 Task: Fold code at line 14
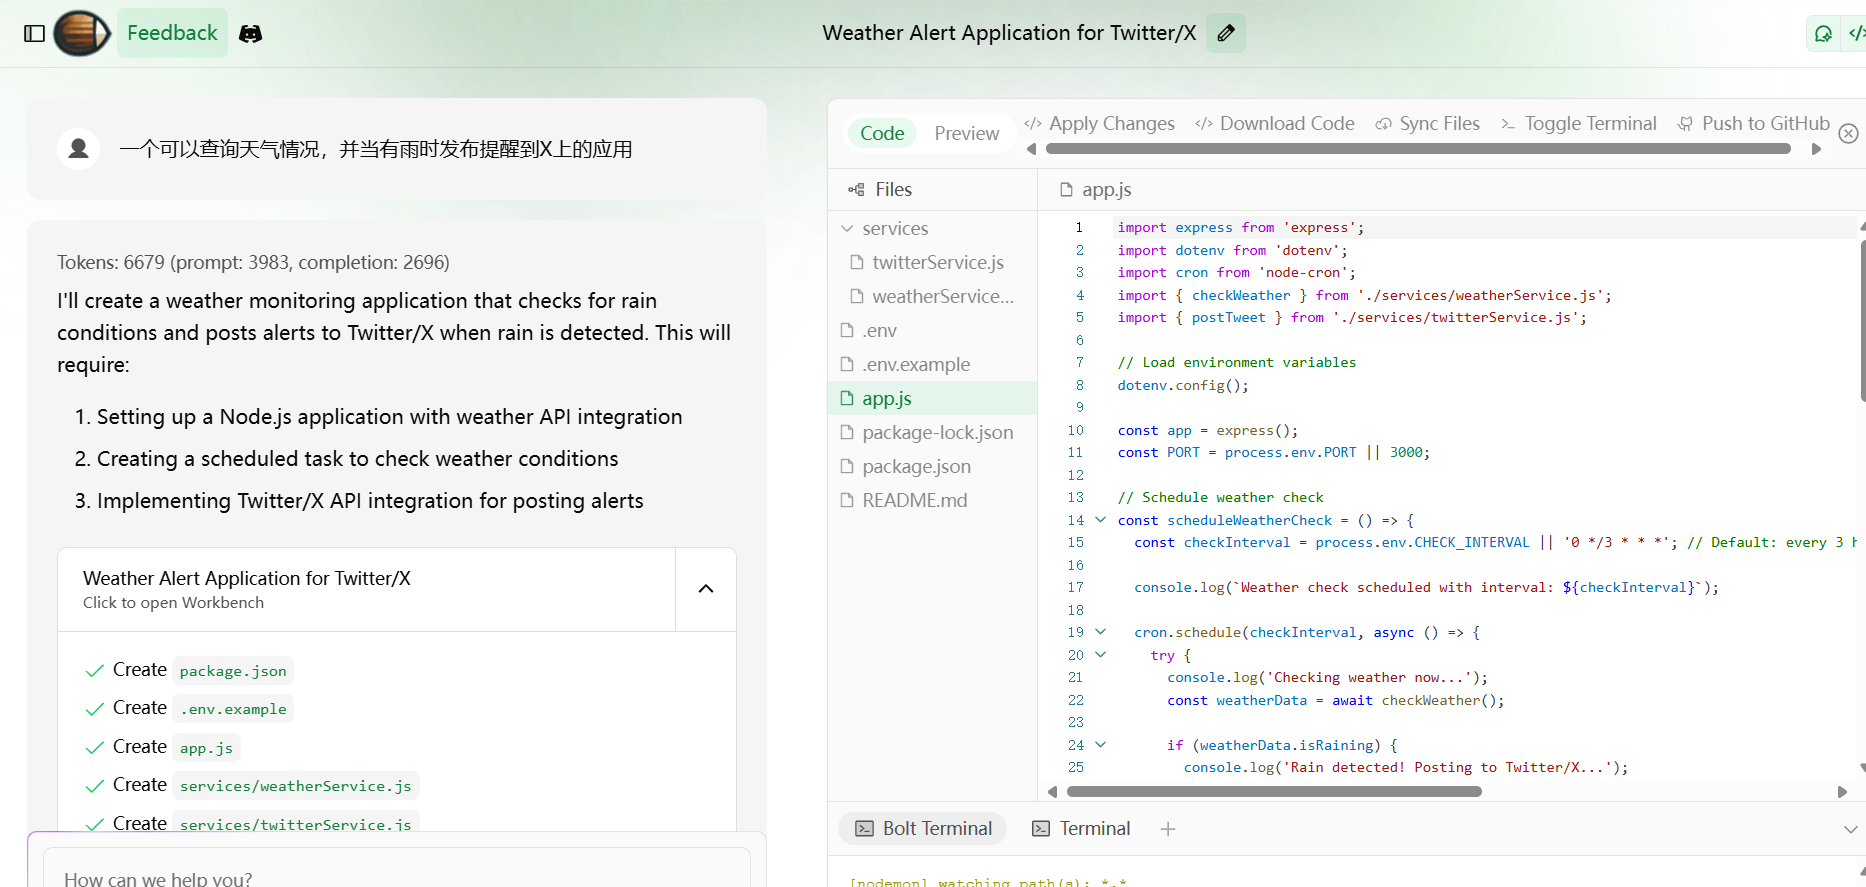tap(1101, 520)
